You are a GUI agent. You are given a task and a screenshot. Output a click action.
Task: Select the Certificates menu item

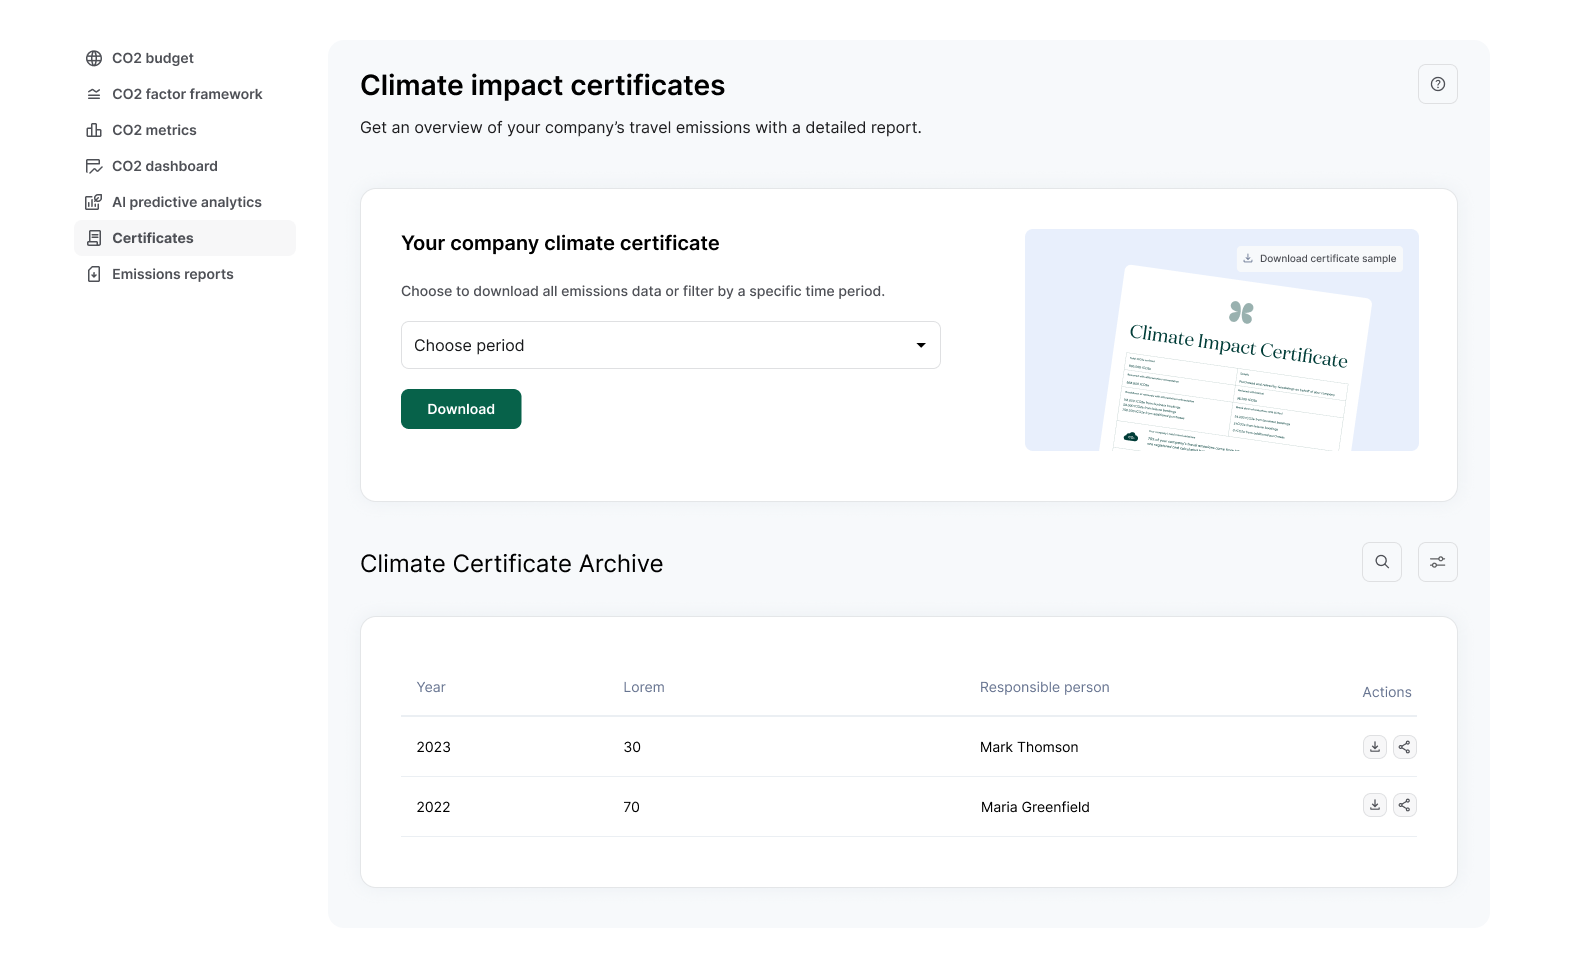coord(185,238)
